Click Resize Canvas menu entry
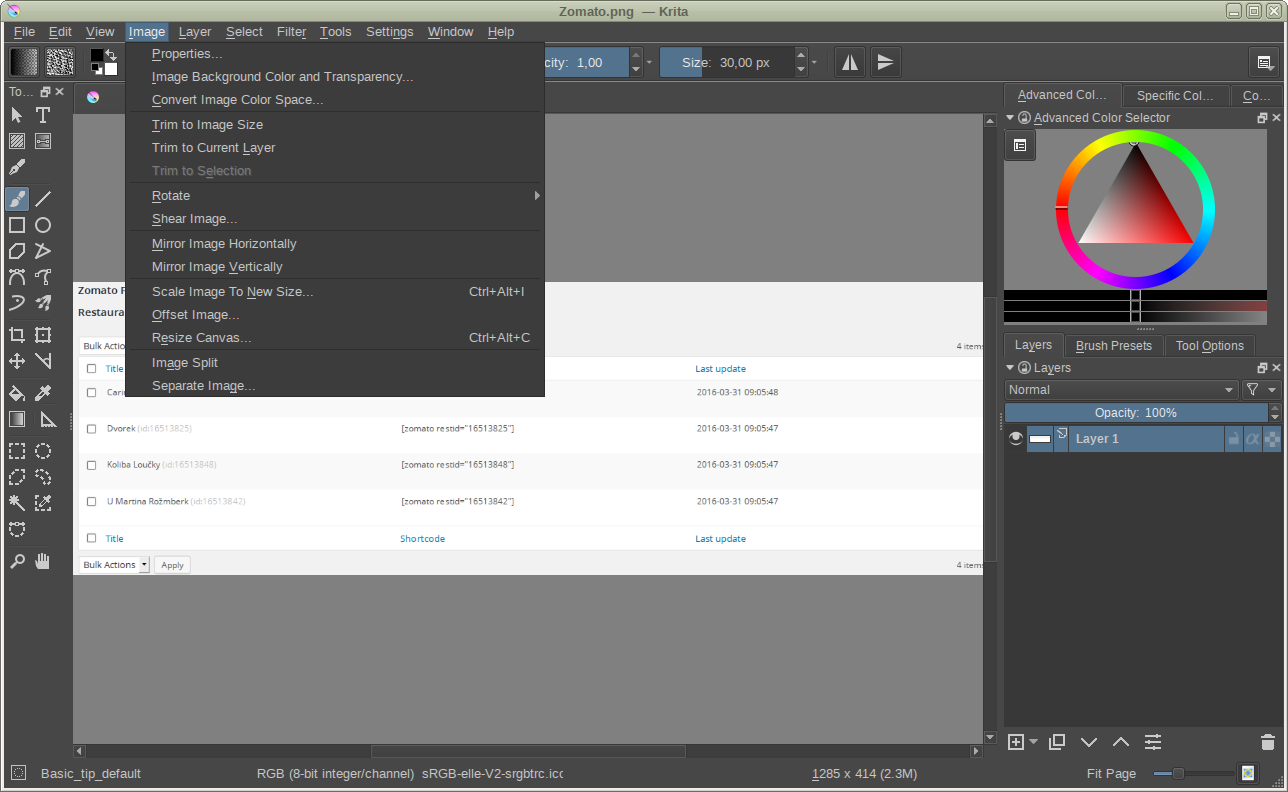Screen dimensions: 1288x792 tap(201, 338)
